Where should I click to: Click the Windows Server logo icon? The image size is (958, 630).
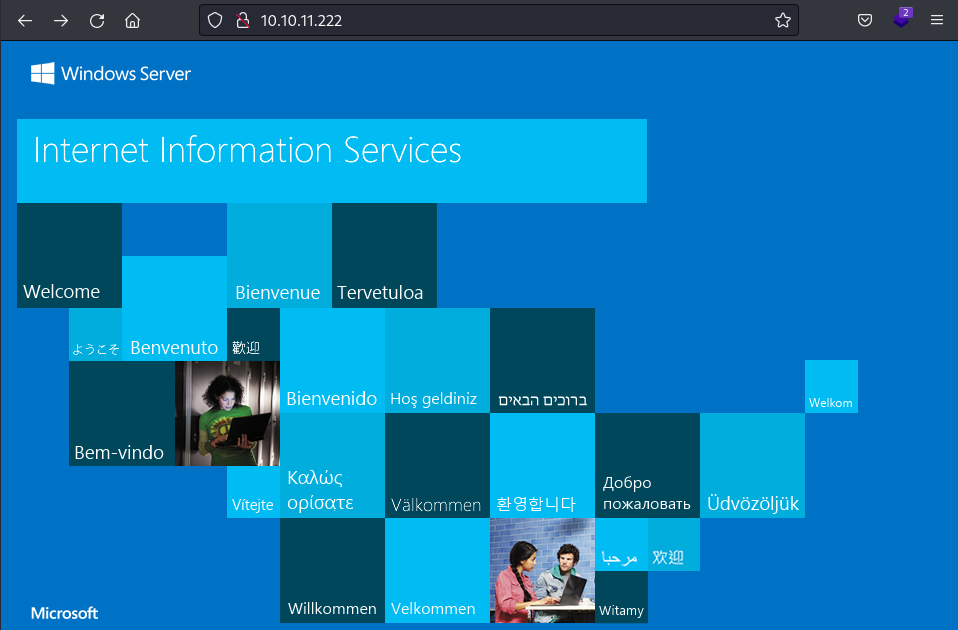point(43,73)
